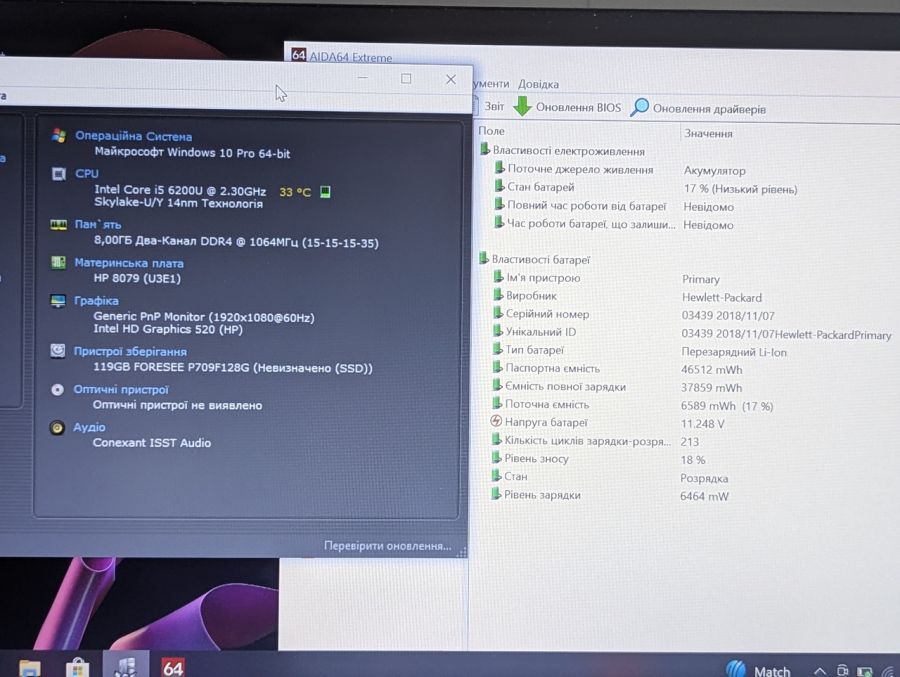
Task: Select the Рівень зарядки row
Action: tap(610, 495)
